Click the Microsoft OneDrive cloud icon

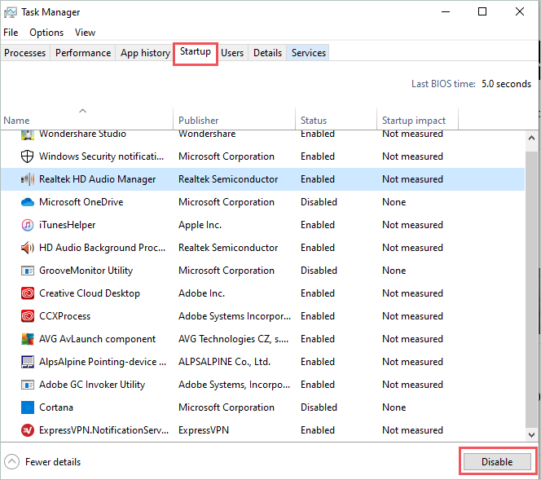(28, 202)
